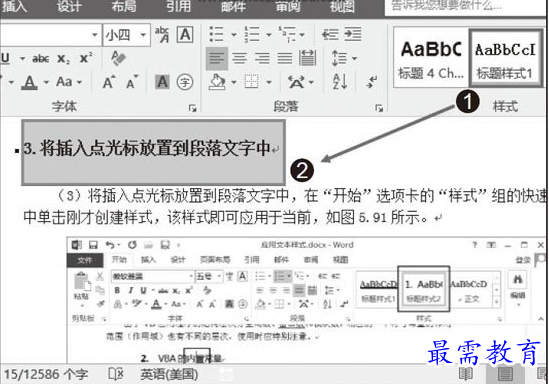Apply character border to text
This screenshot has height=384, width=549.
(x=185, y=34)
